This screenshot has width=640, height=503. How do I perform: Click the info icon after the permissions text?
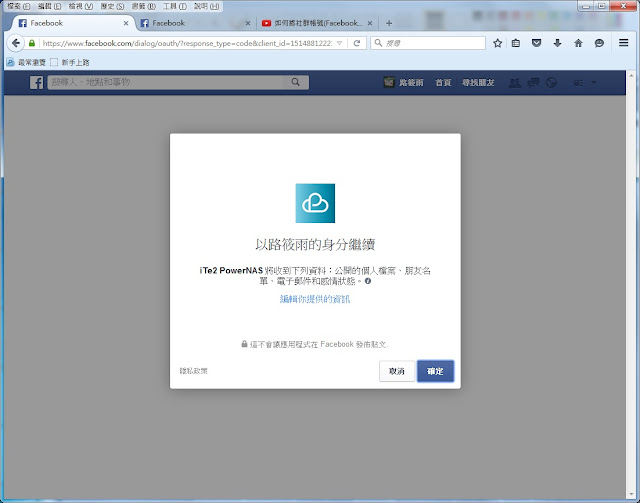pyautogui.click(x=368, y=281)
